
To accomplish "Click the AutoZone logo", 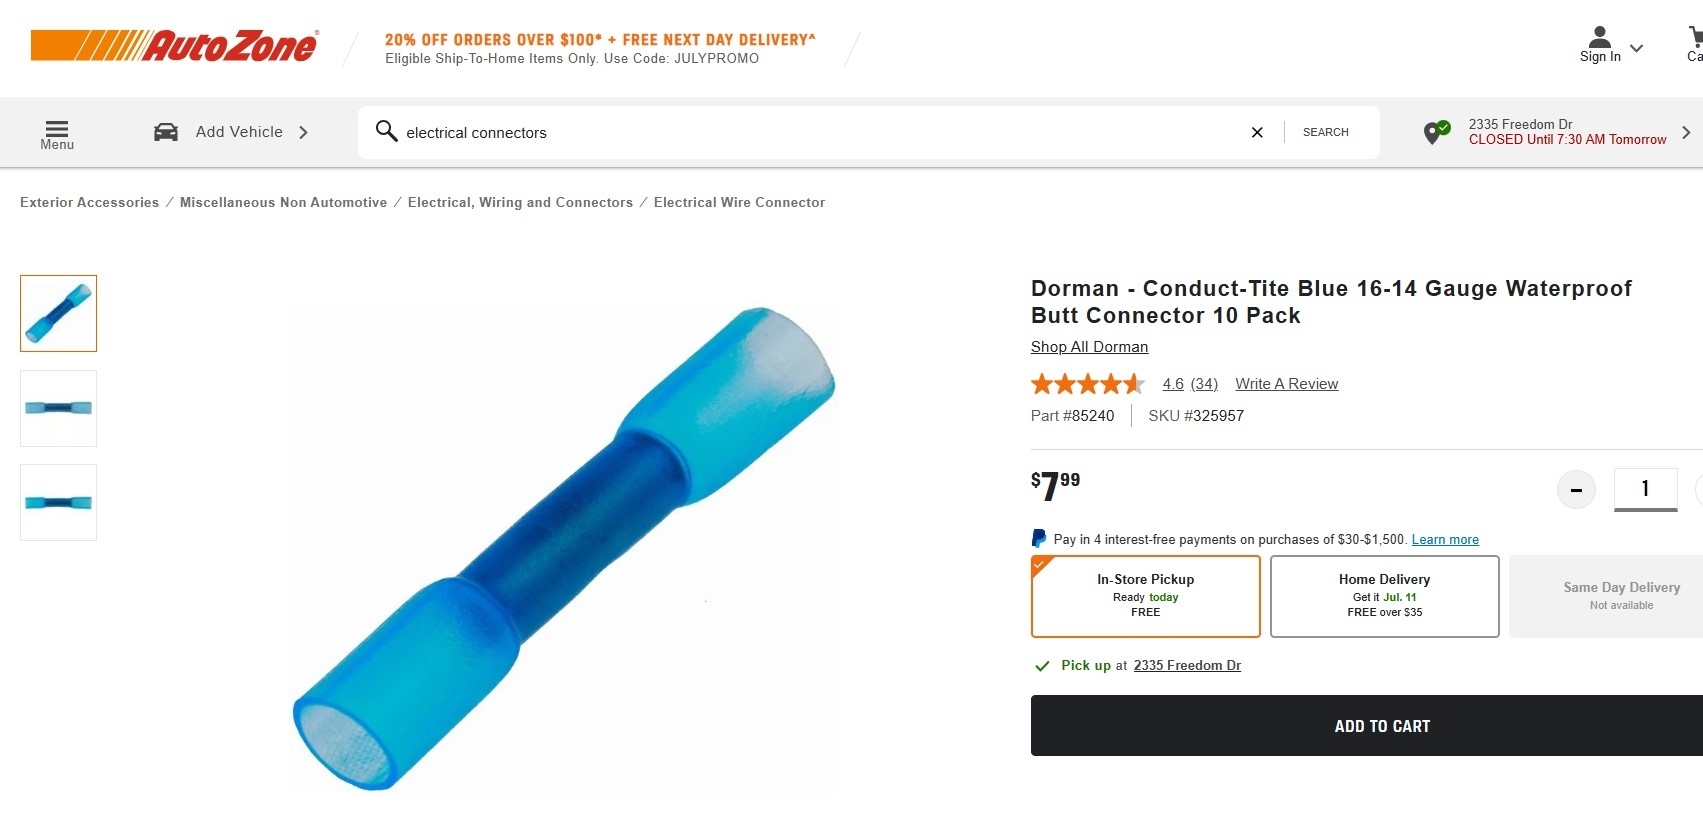I will (x=174, y=46).
